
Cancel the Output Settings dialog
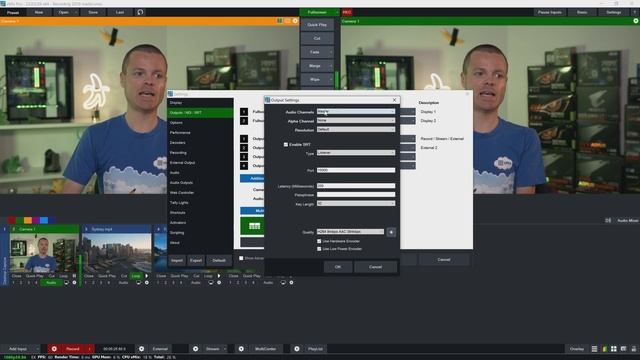376,267
